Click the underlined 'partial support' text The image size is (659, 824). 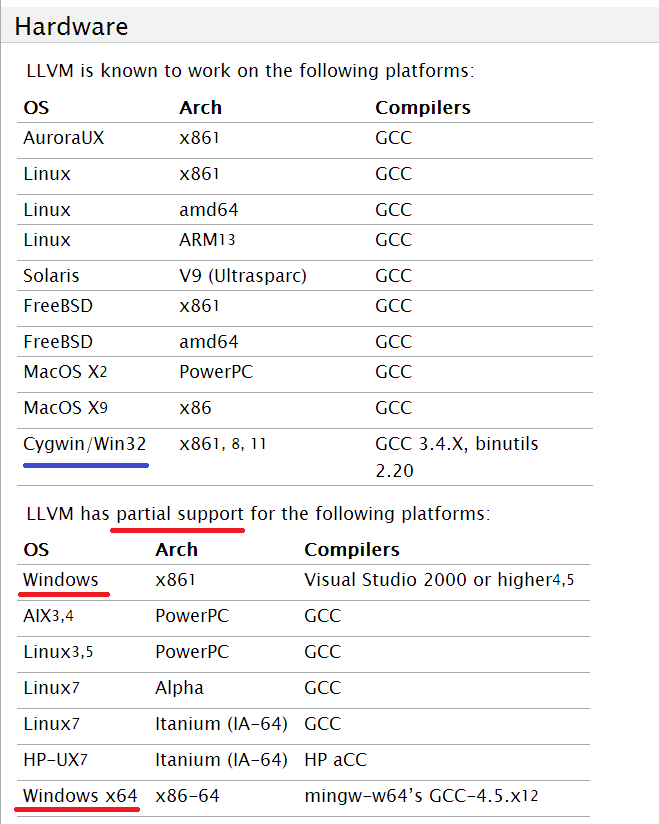pos(180,513)
